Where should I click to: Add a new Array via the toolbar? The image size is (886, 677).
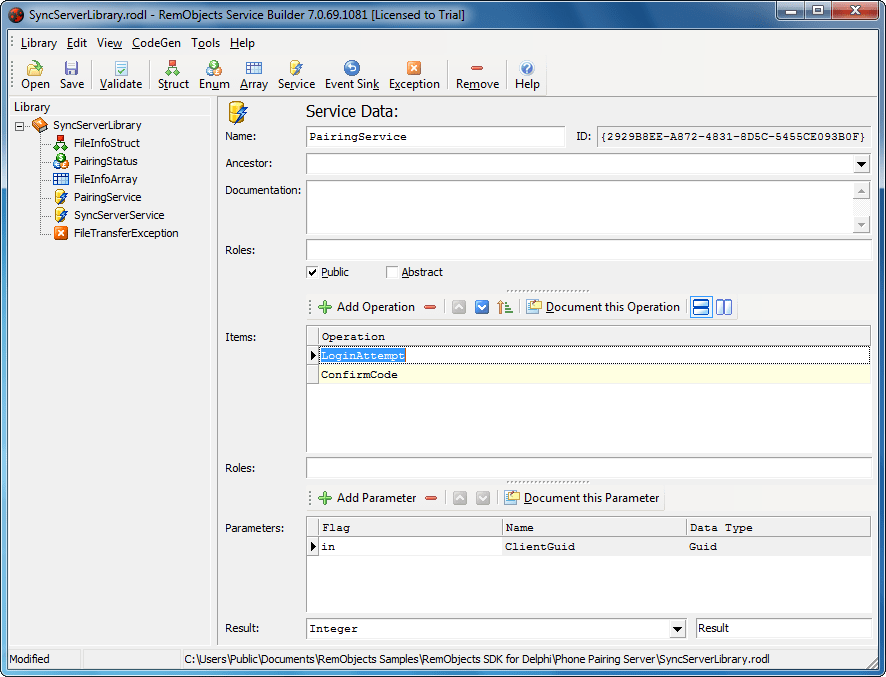(x=254, y=75)
